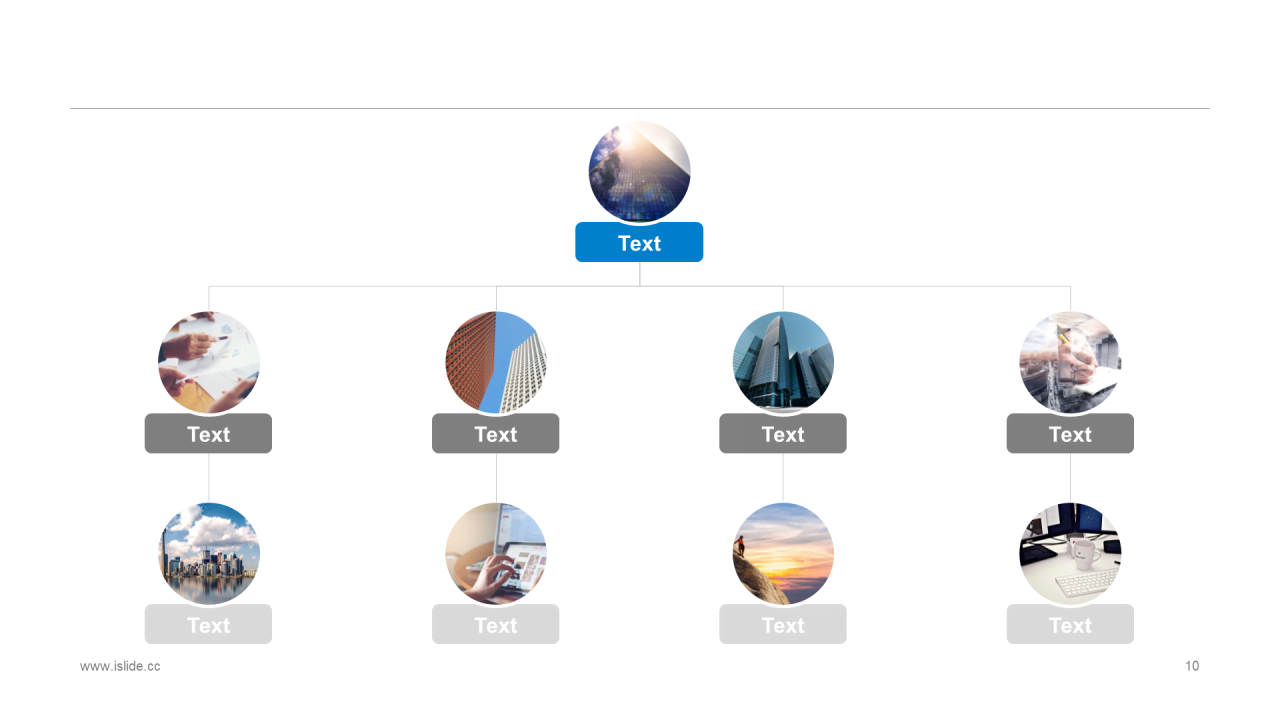Viewport: 1280px width, 720px height.
Task: Click light gray Text box under tablet photo
Action: [495, 624]
